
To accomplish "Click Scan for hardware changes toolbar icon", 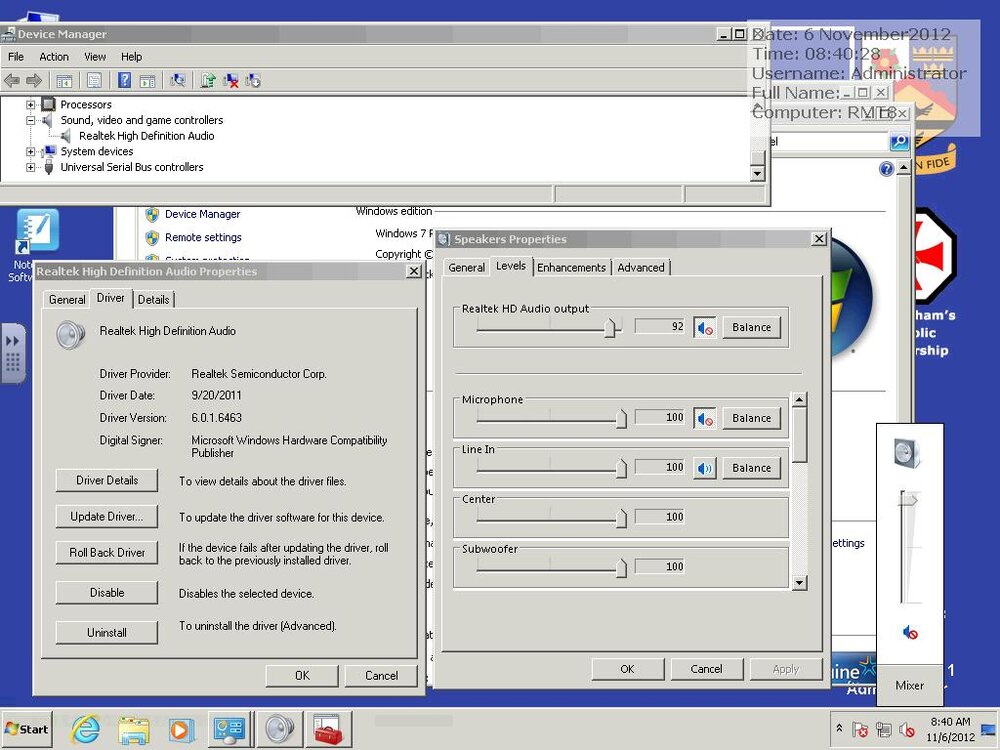I will (177, 80).
